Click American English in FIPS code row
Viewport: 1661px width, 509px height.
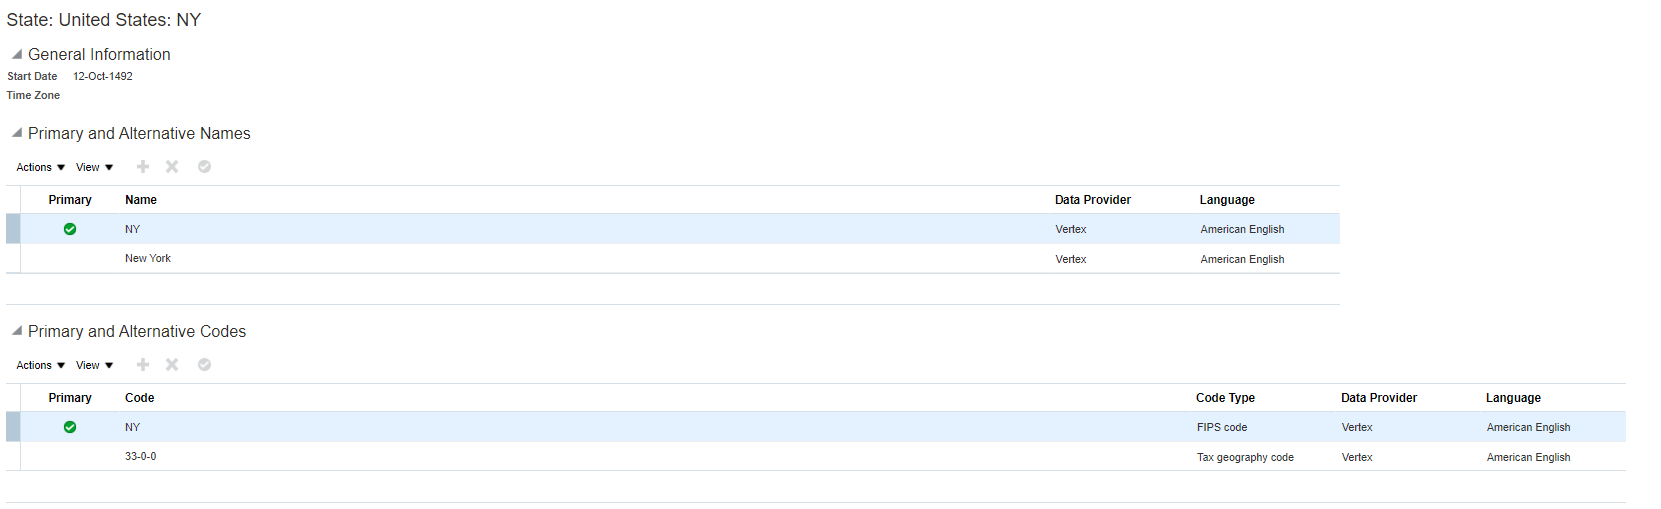click(1528, 427)
